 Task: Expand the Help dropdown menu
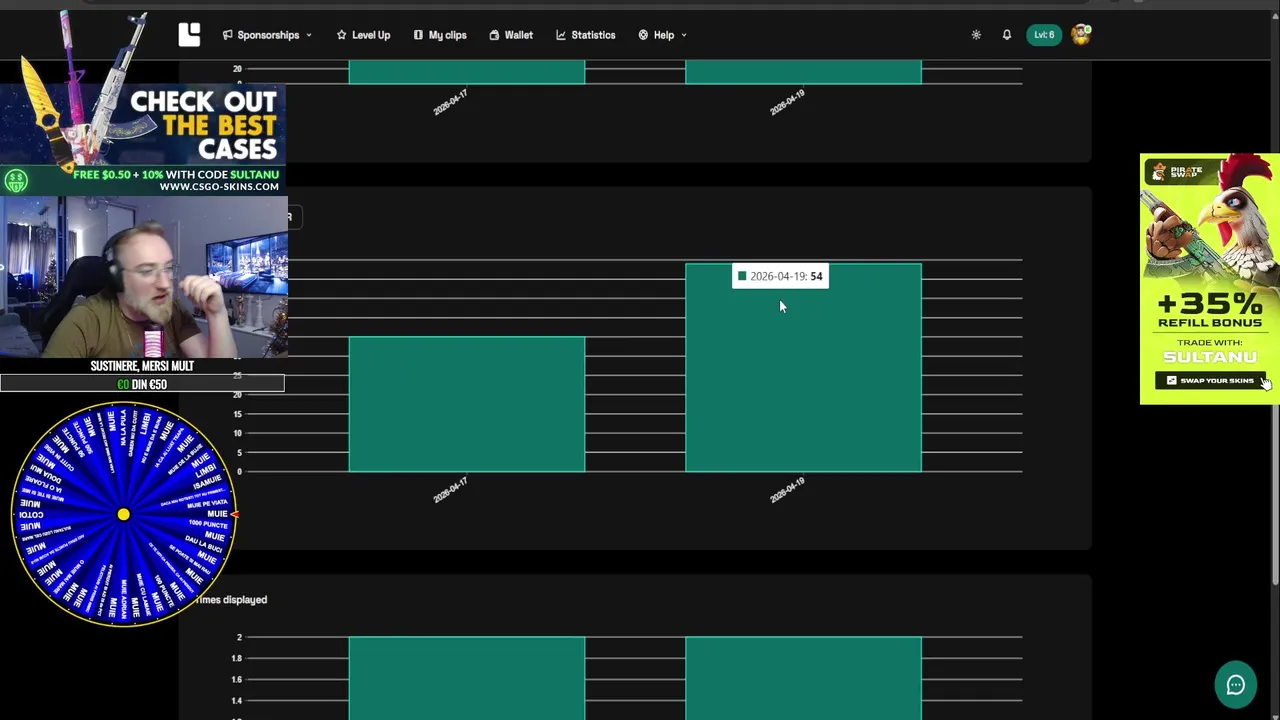(x=662, y=35)
